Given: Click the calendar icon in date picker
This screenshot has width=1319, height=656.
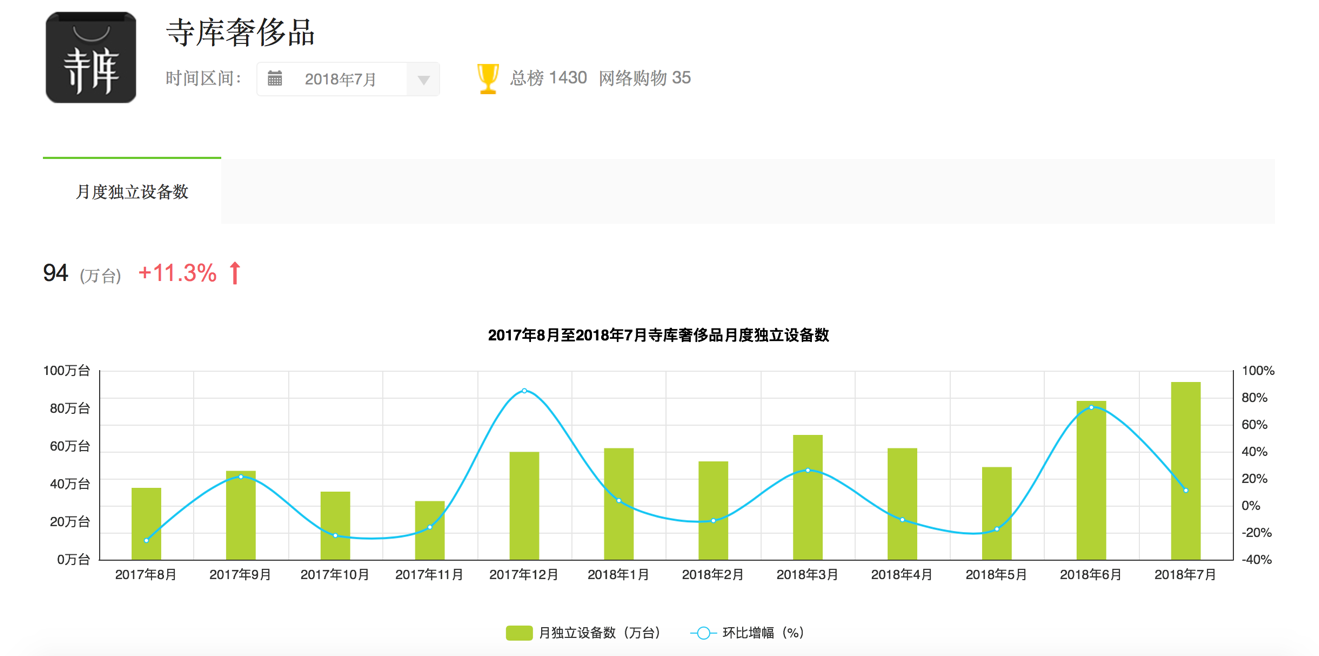Looking at the screenshot, I should click(275, 78).
